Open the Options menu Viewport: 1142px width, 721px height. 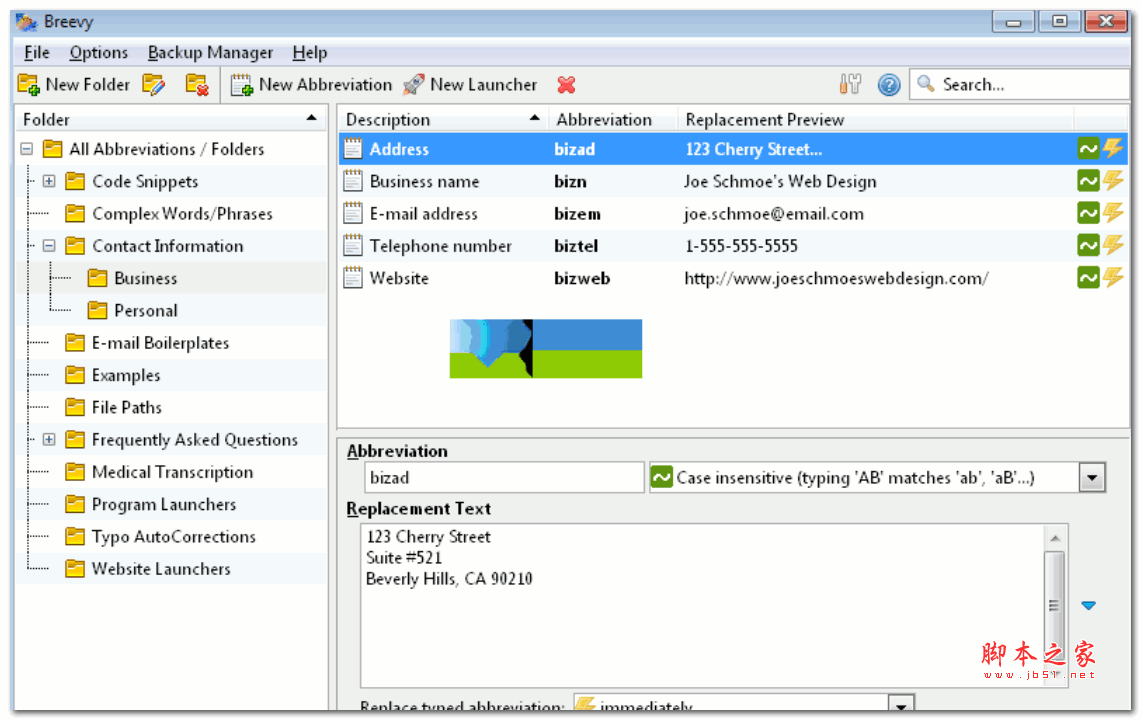point(98,52)
